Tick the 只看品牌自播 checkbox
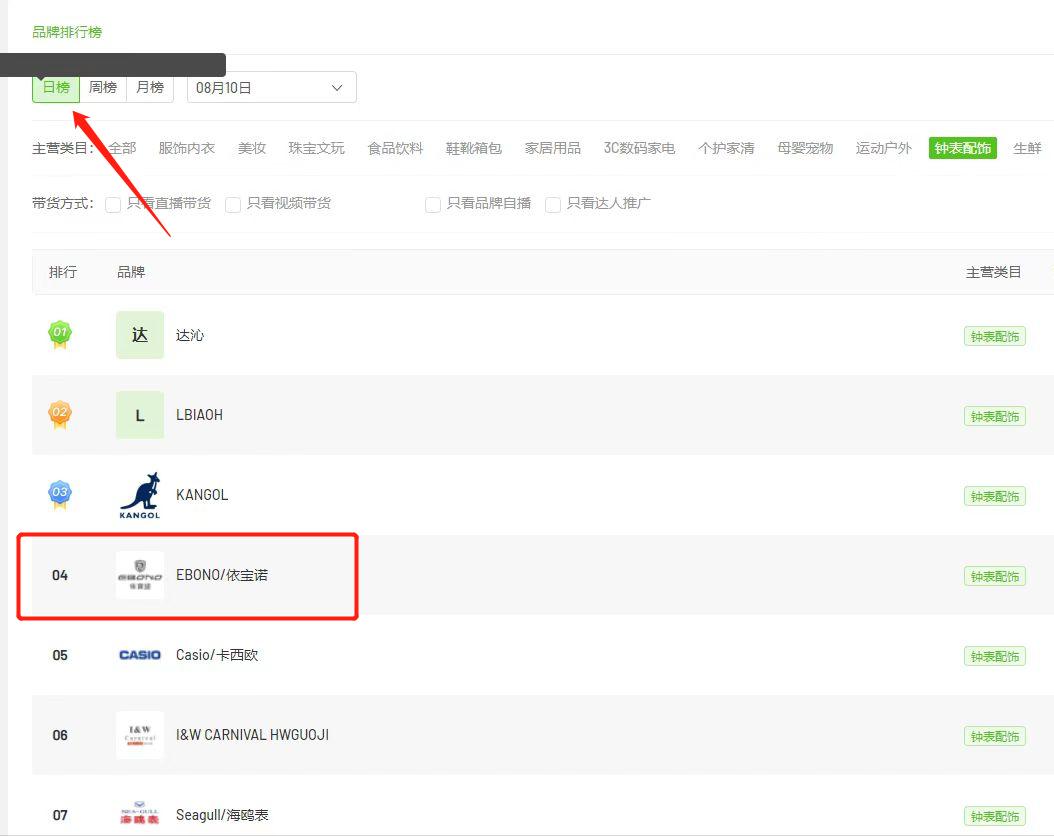Image resolution: width=1054 pixels, height=836 pixels. 433,204
